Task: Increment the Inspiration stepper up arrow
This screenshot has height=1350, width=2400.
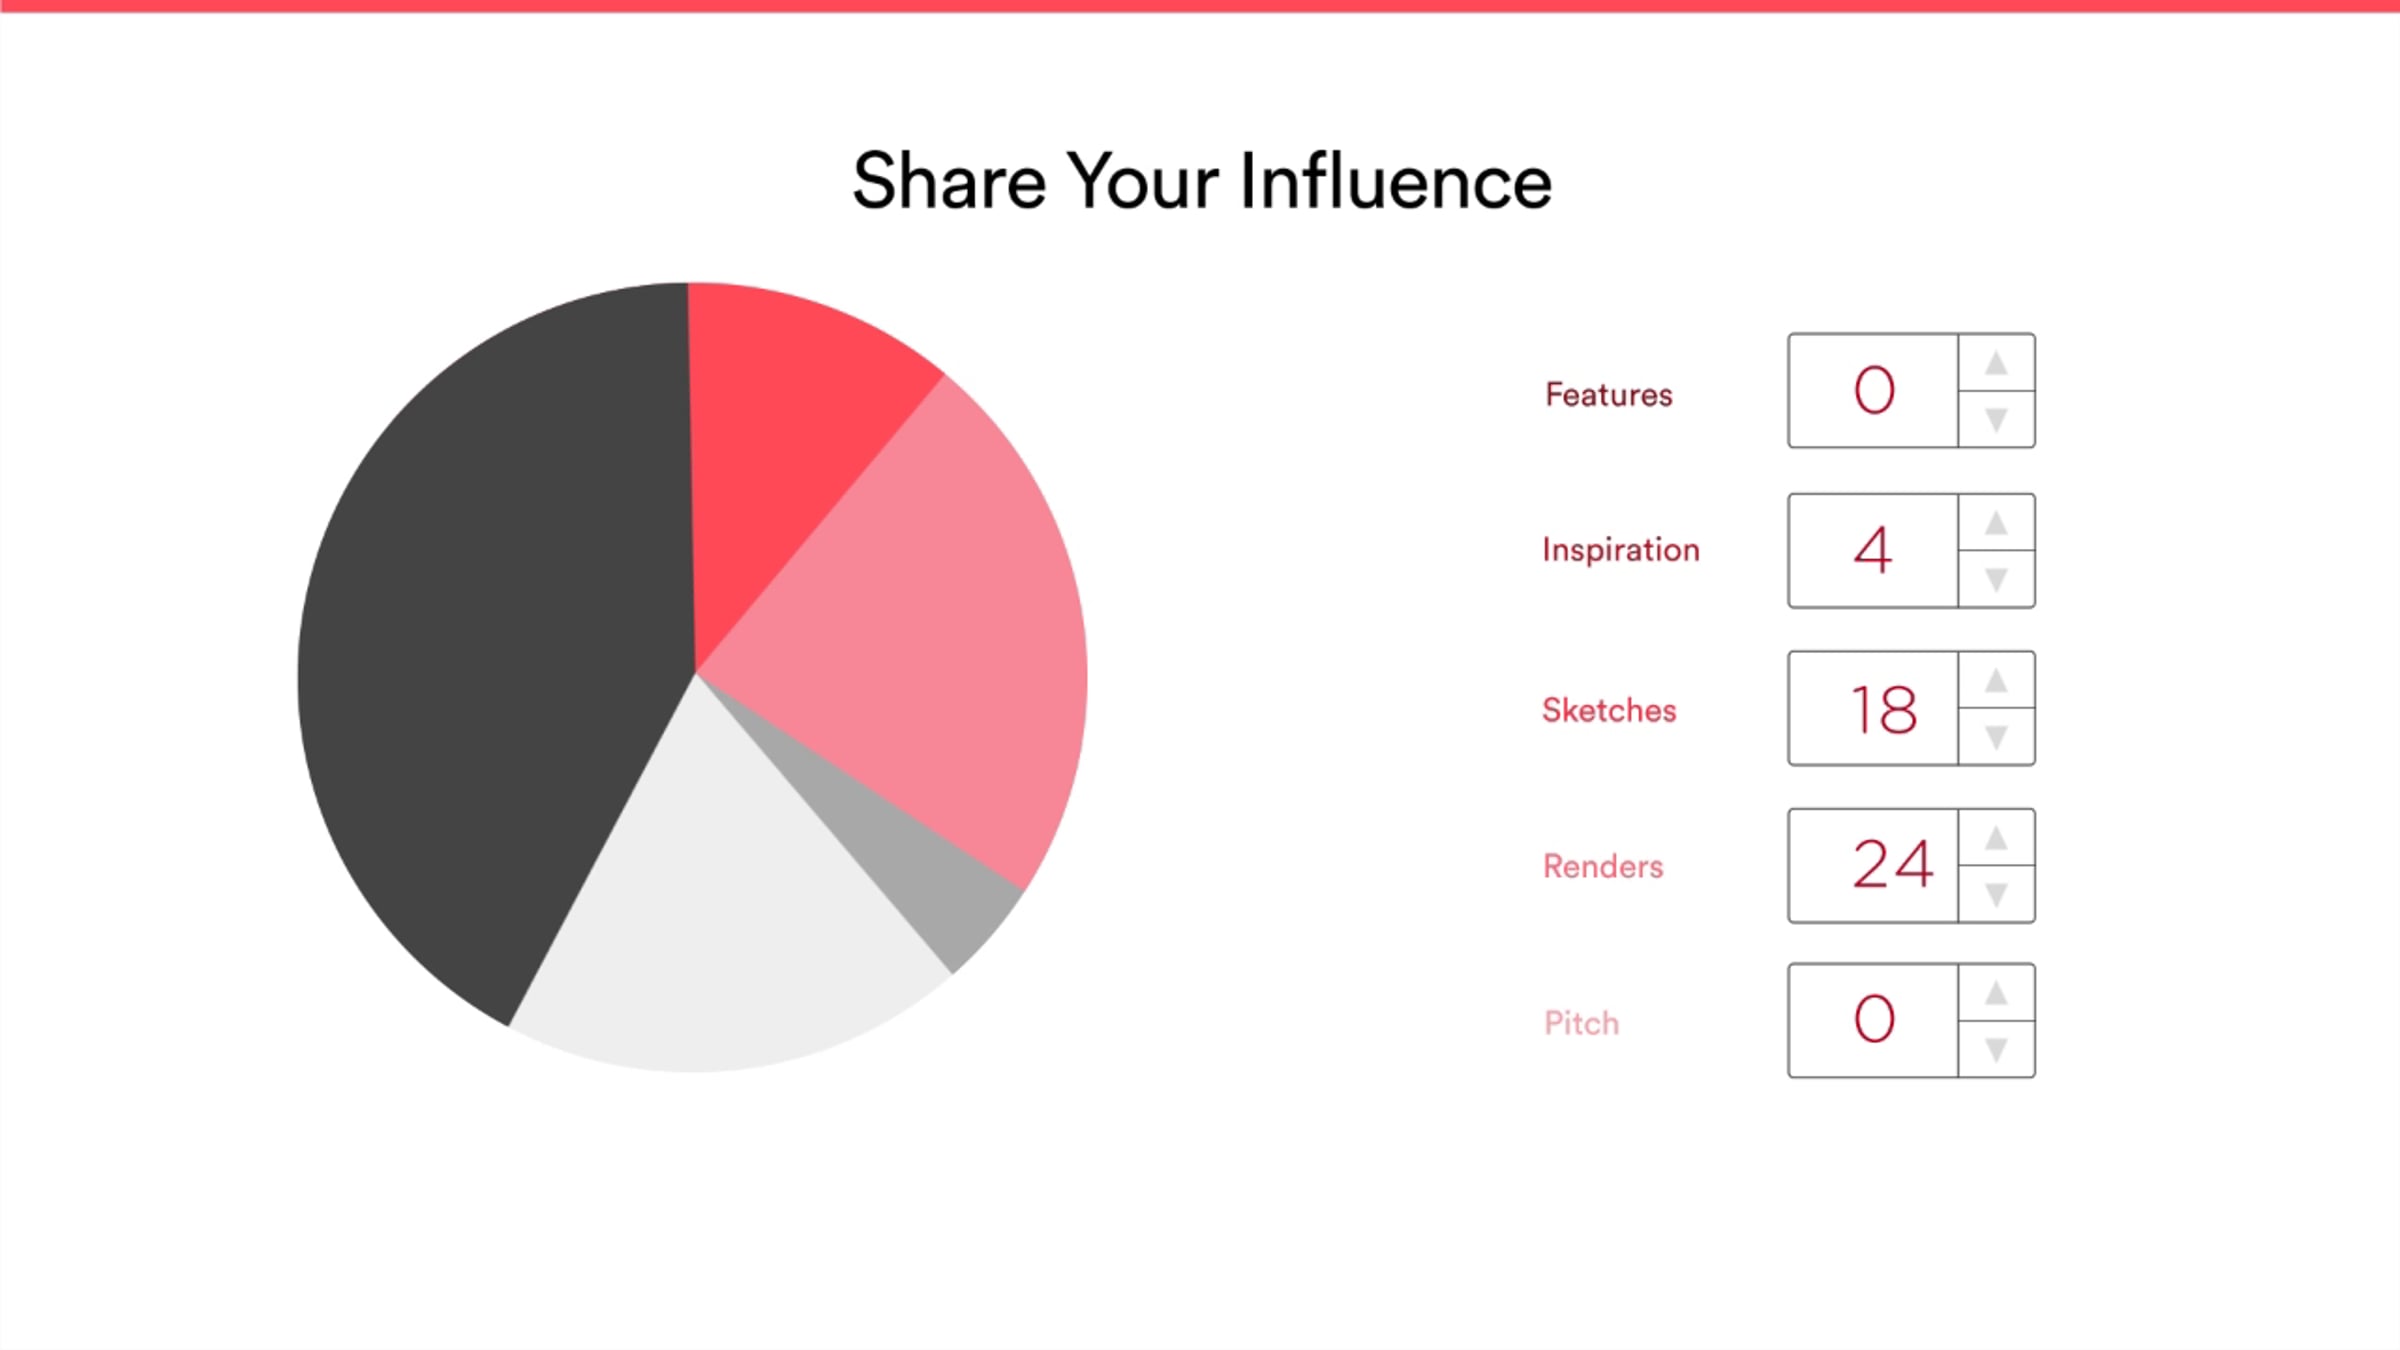Action: click(1996, 522)
